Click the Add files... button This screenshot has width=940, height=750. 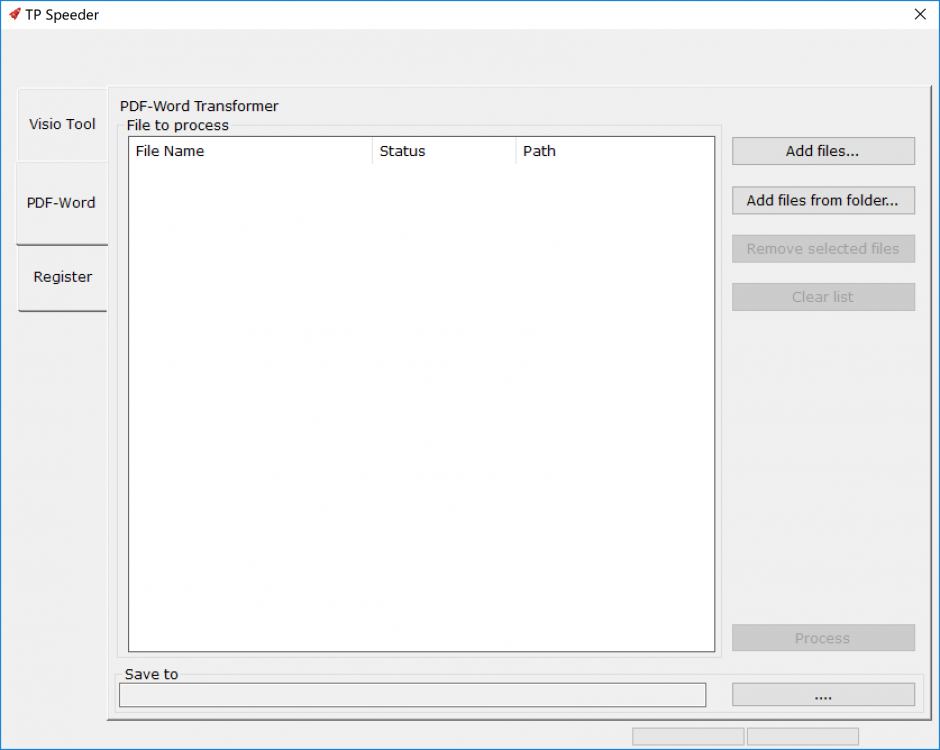coord(823,151)
